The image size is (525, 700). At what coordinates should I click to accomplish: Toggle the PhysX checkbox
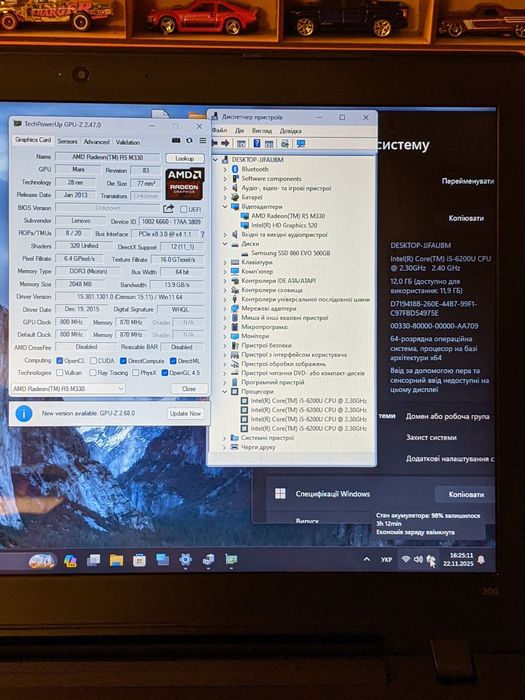(135, 372)
